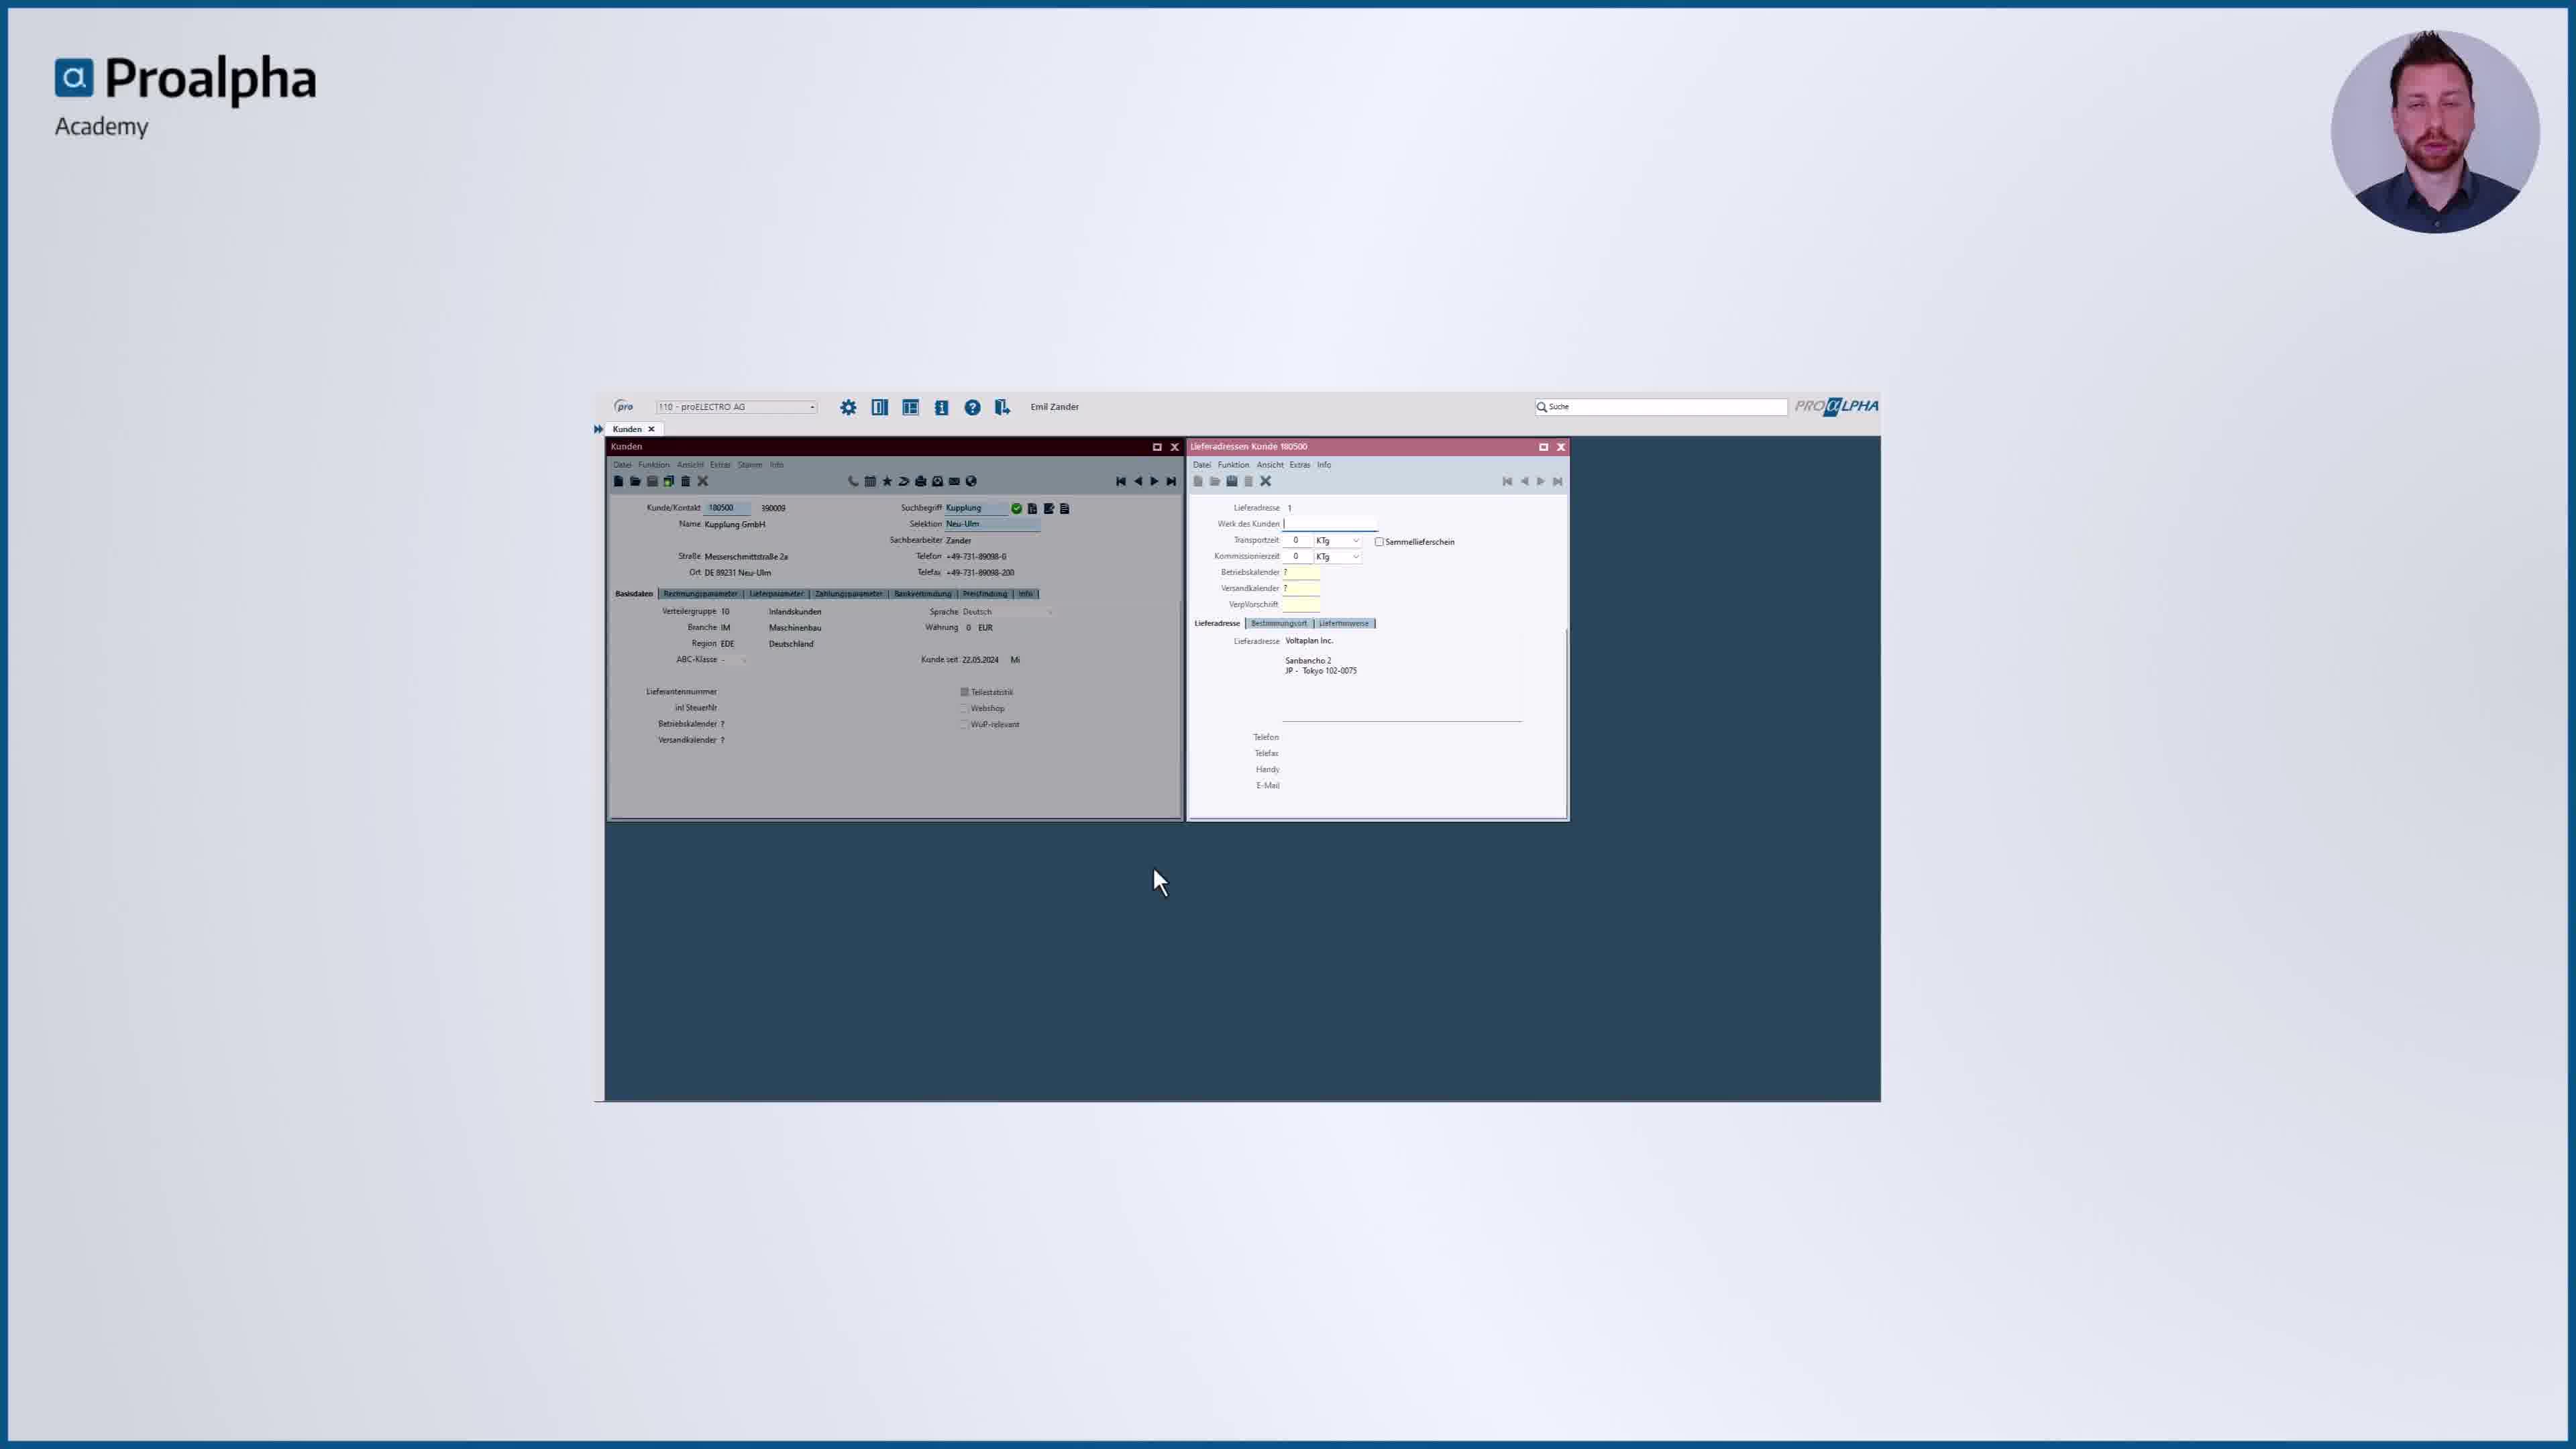Enable the Sammellieferschein checkbox
Image resolution: width=2576 pixels, height=1449 pixels.
[1379, 542]
